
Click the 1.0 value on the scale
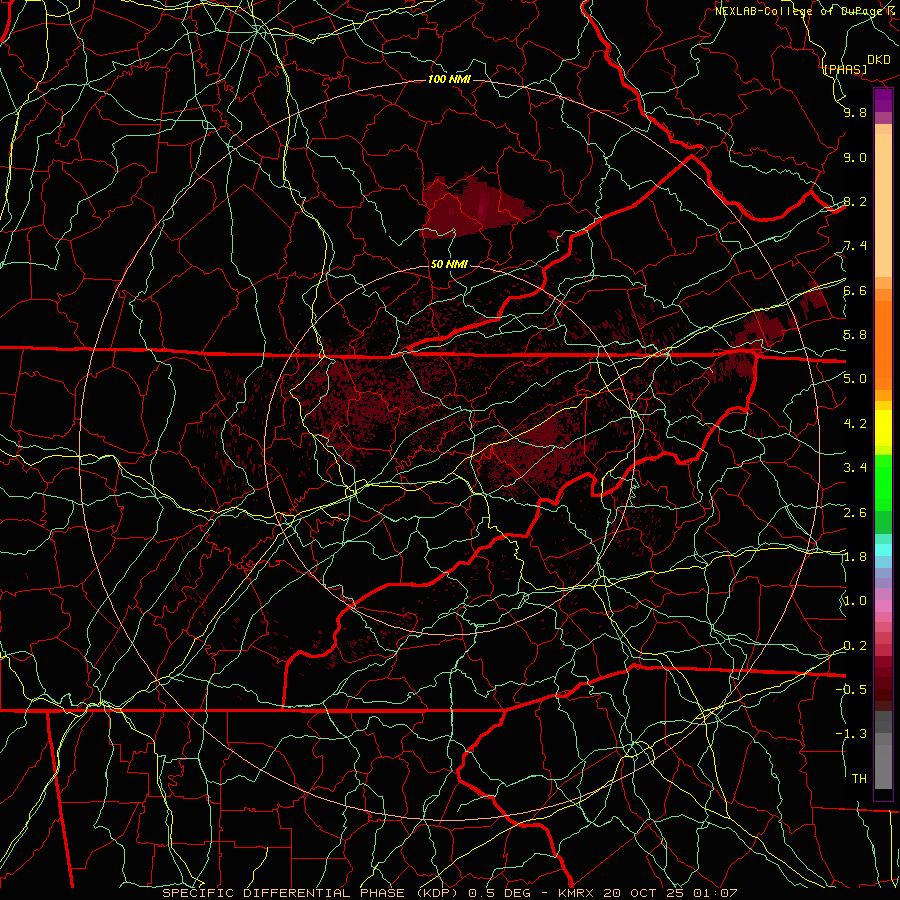pos(855,601)
